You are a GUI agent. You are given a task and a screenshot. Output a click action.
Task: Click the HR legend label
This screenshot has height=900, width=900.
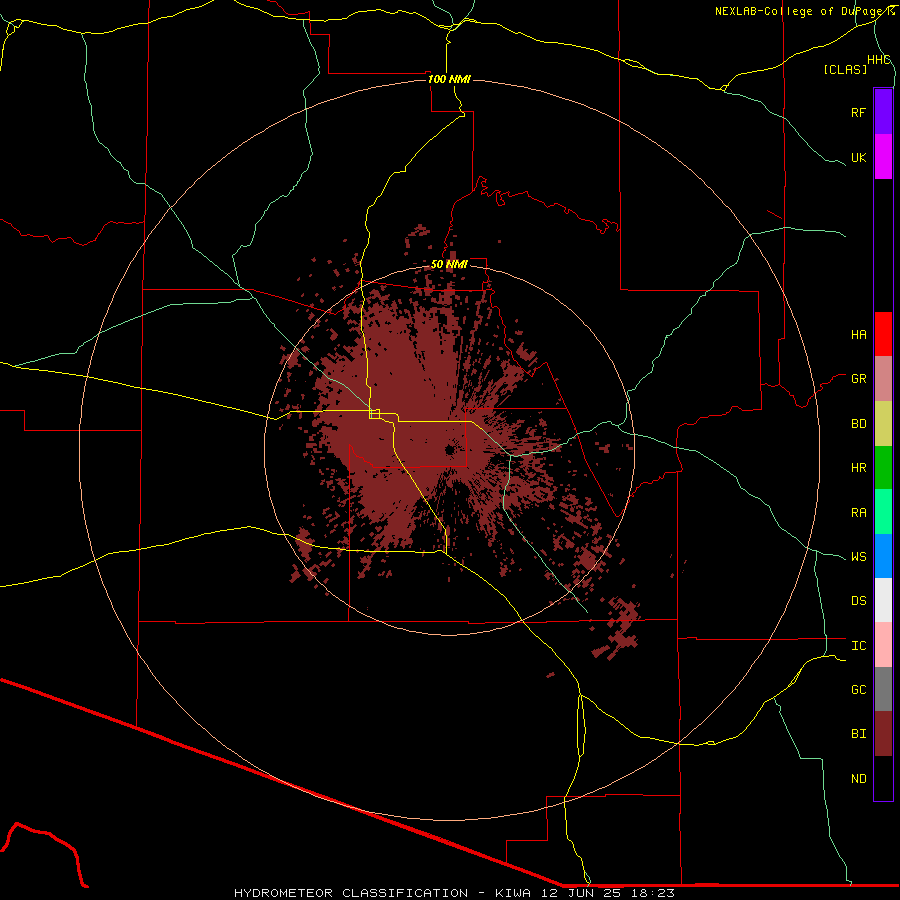[858, 468]
